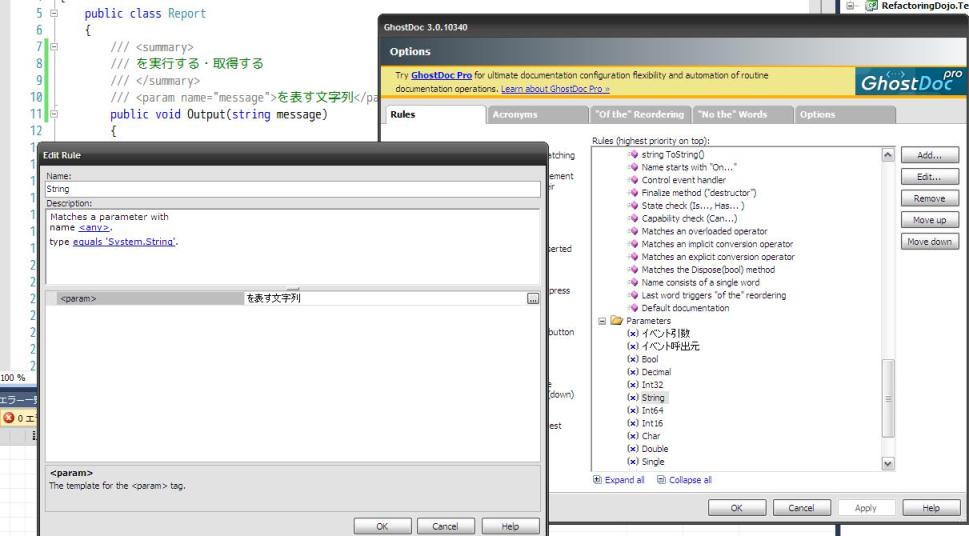This screenshot has height=536, width=969.
Task: Confirm Edit Rule dialog with OK
Action: tap(383, 527)
